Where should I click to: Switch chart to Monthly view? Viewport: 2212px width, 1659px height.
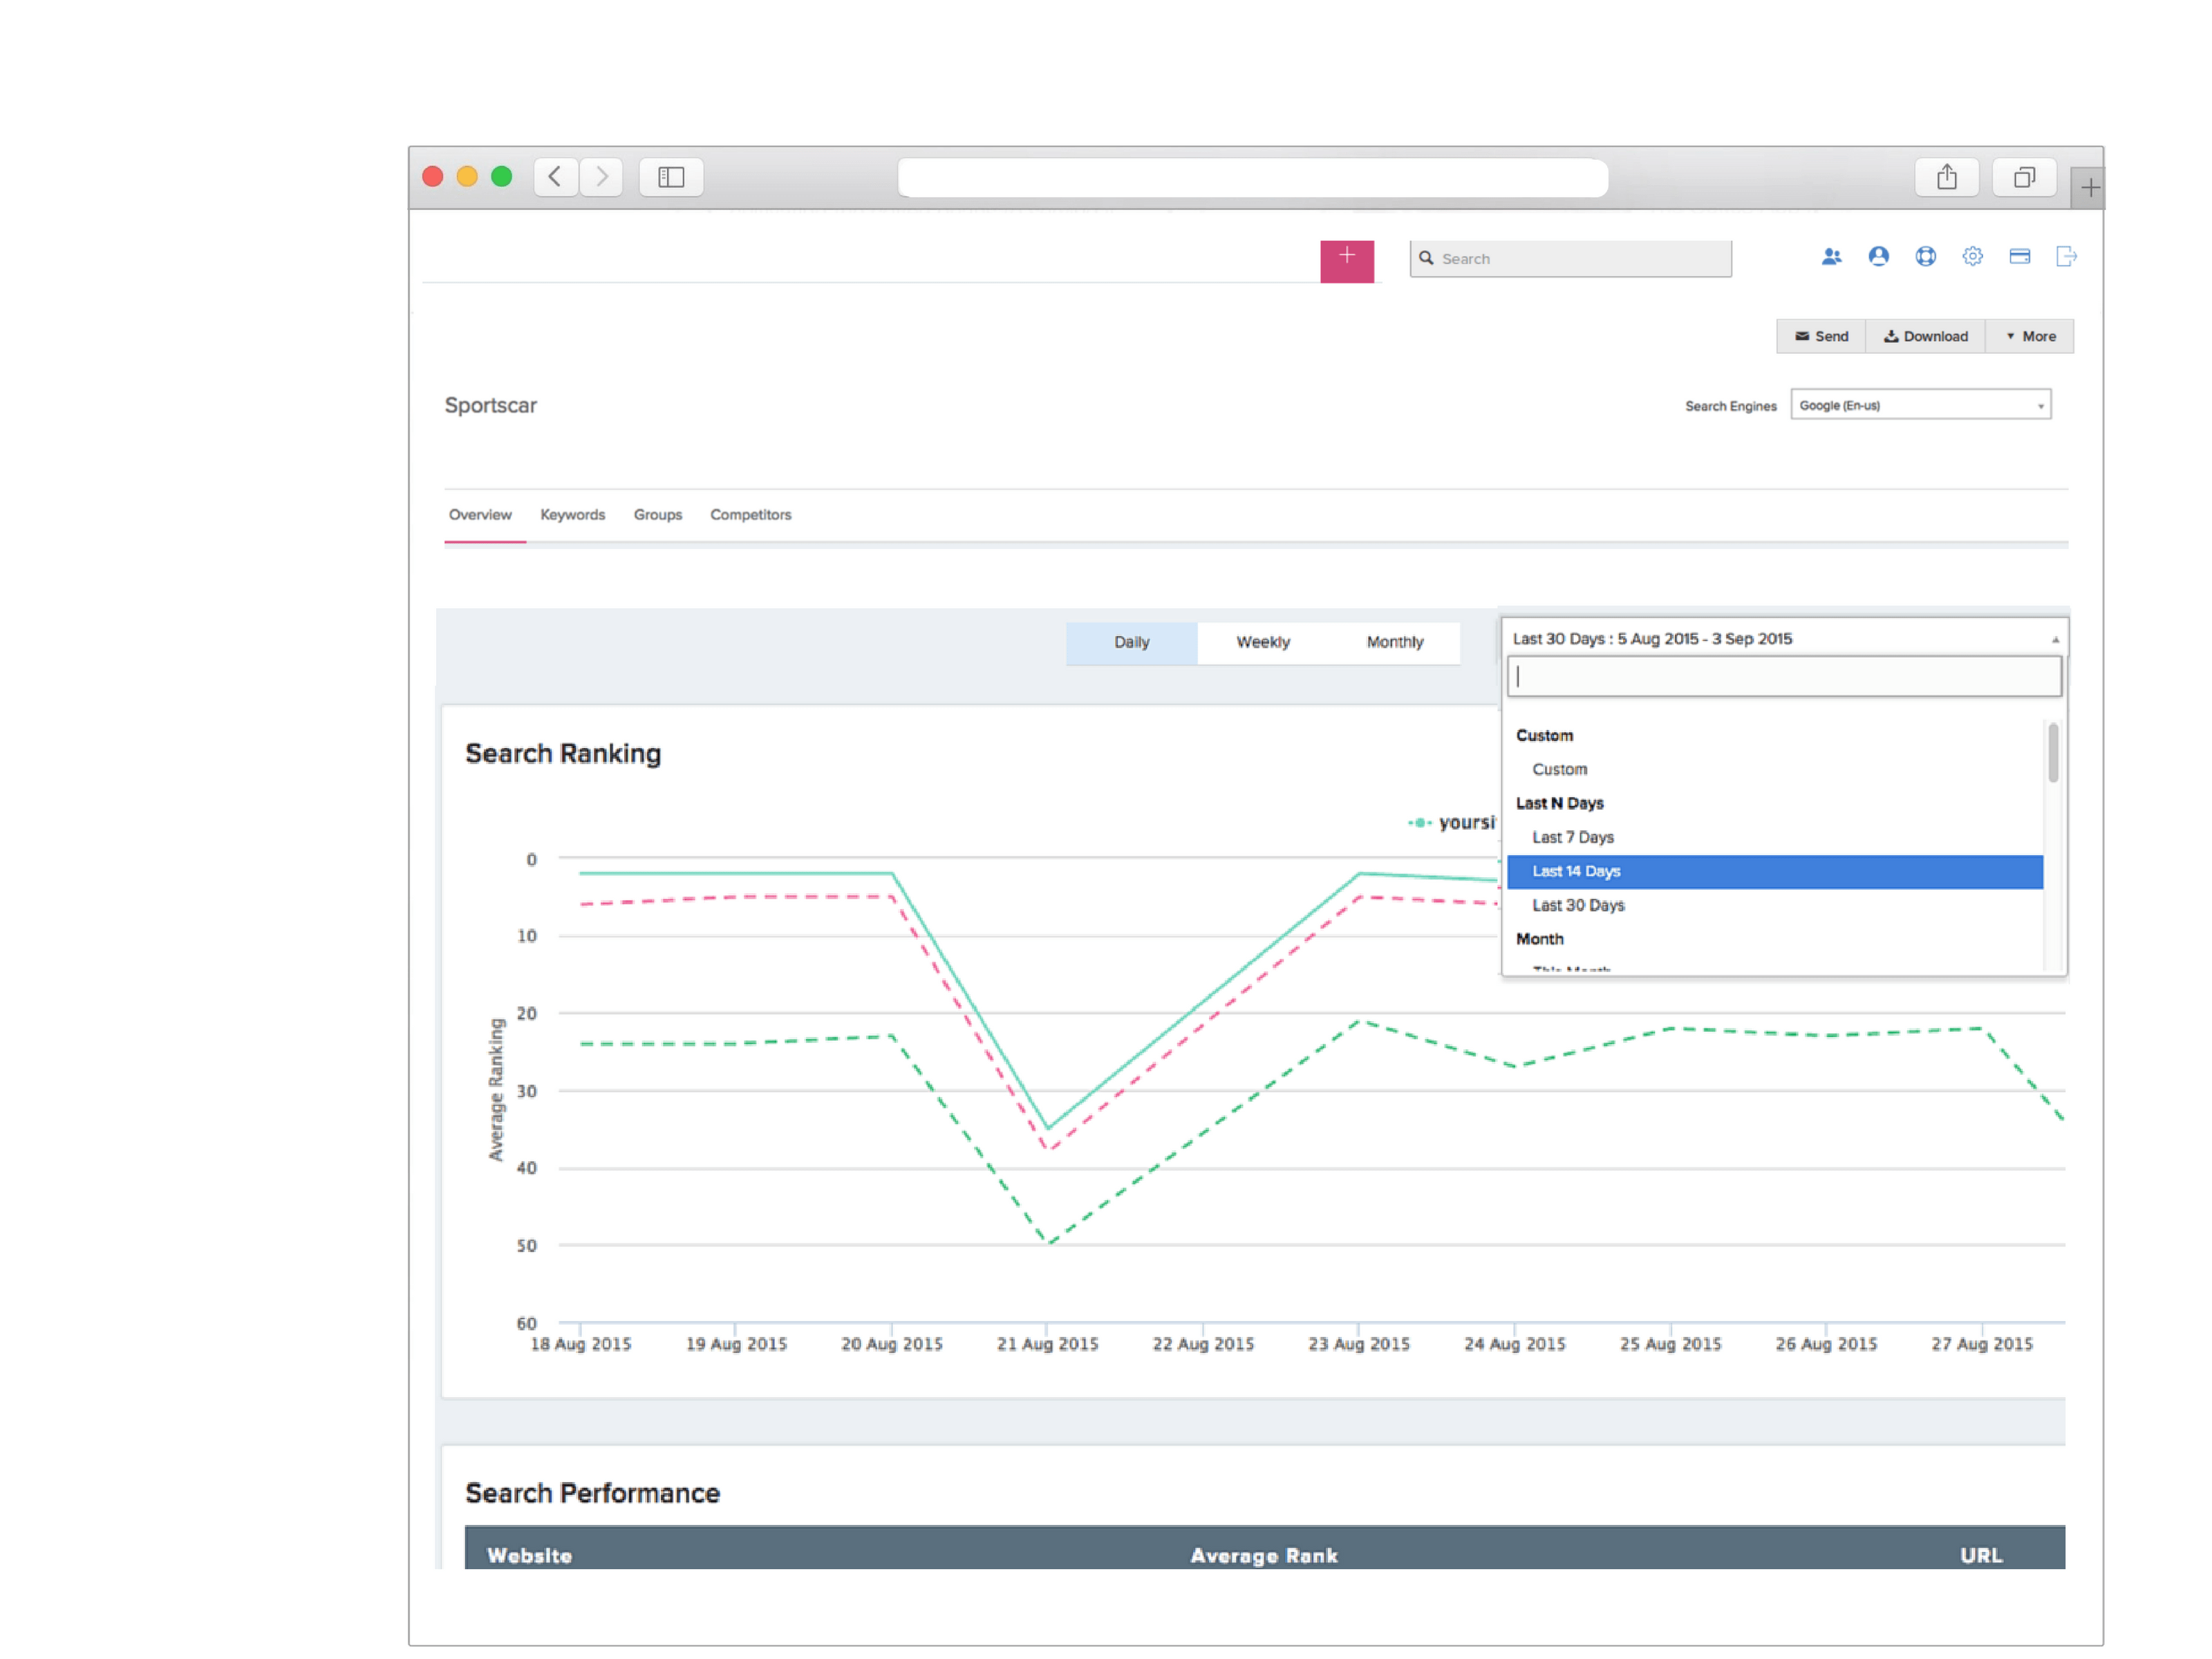1394,642
